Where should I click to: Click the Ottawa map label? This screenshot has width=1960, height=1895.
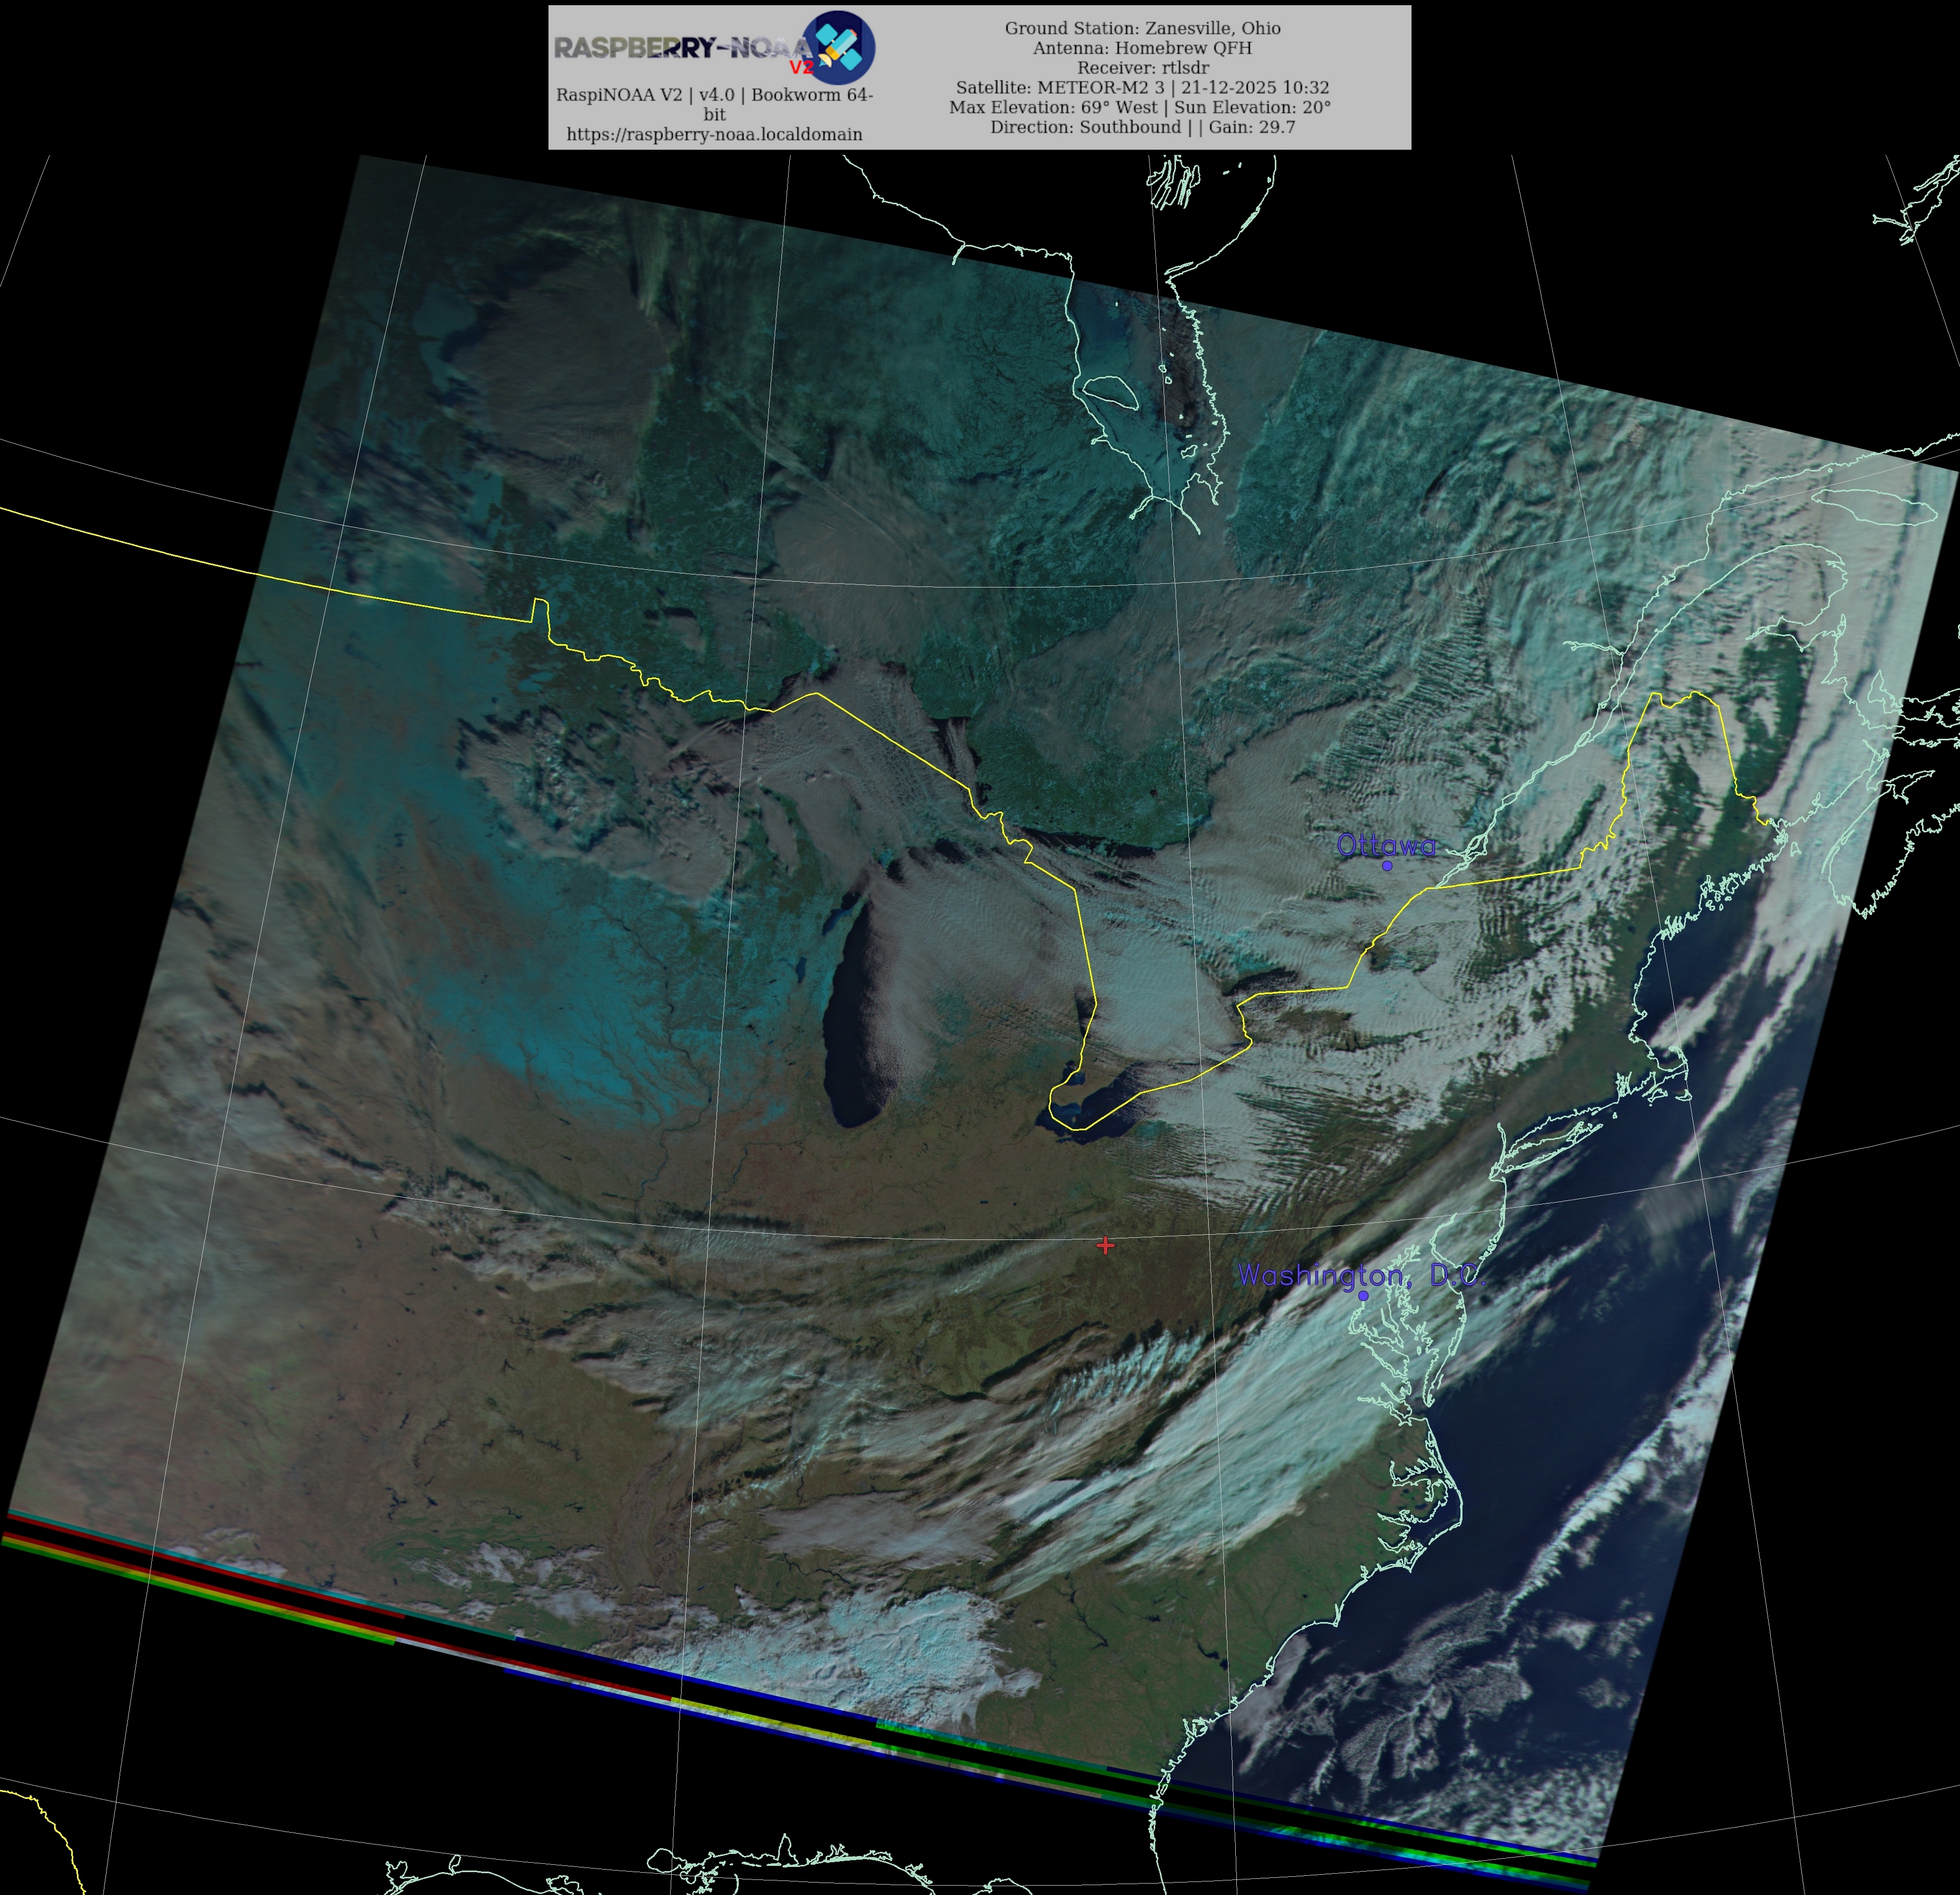(x=1386, y=845)
